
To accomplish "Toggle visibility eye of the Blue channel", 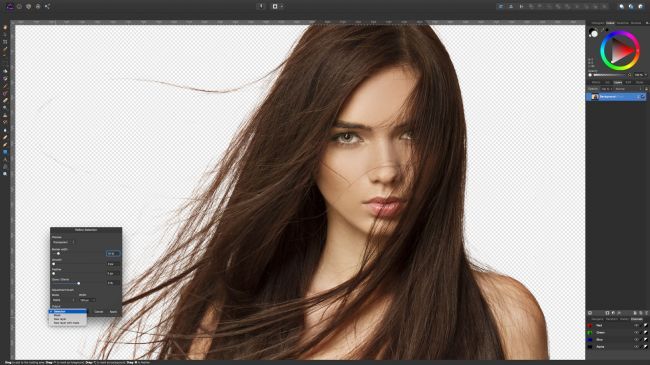I will pos(636,340).
